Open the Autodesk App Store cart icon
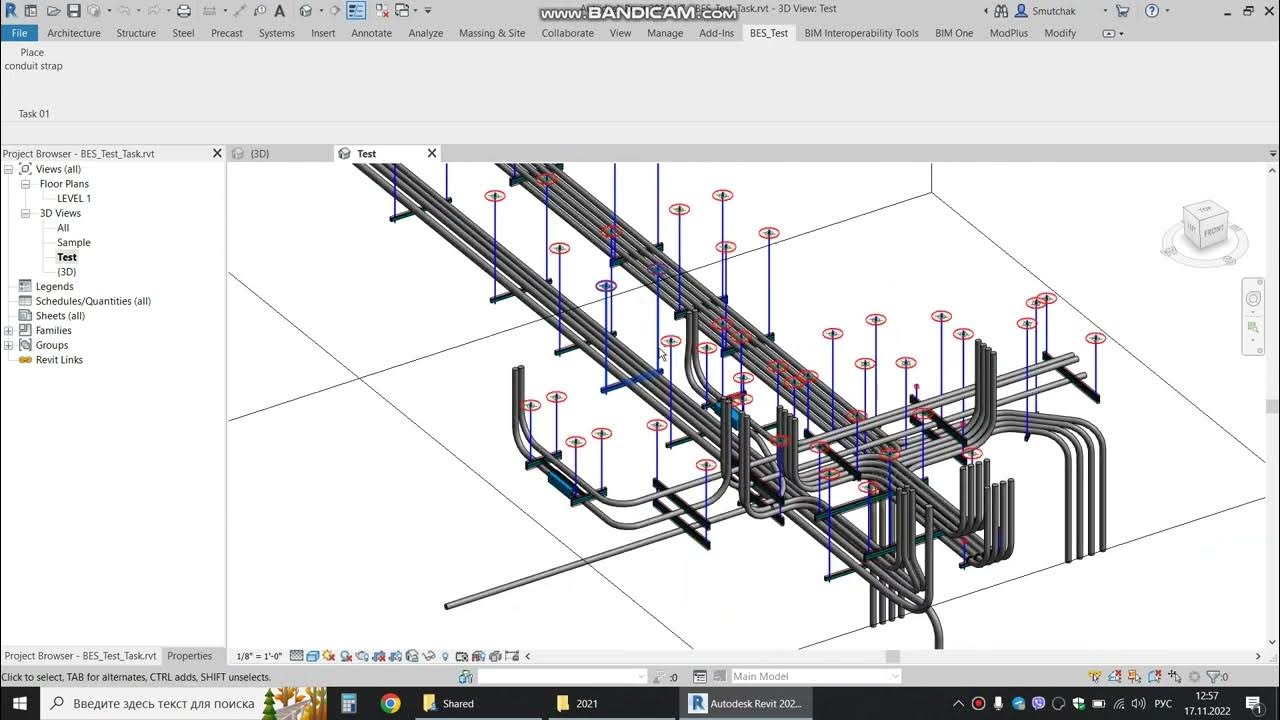Screen dimensions: 1280x720 point(1122,11)
